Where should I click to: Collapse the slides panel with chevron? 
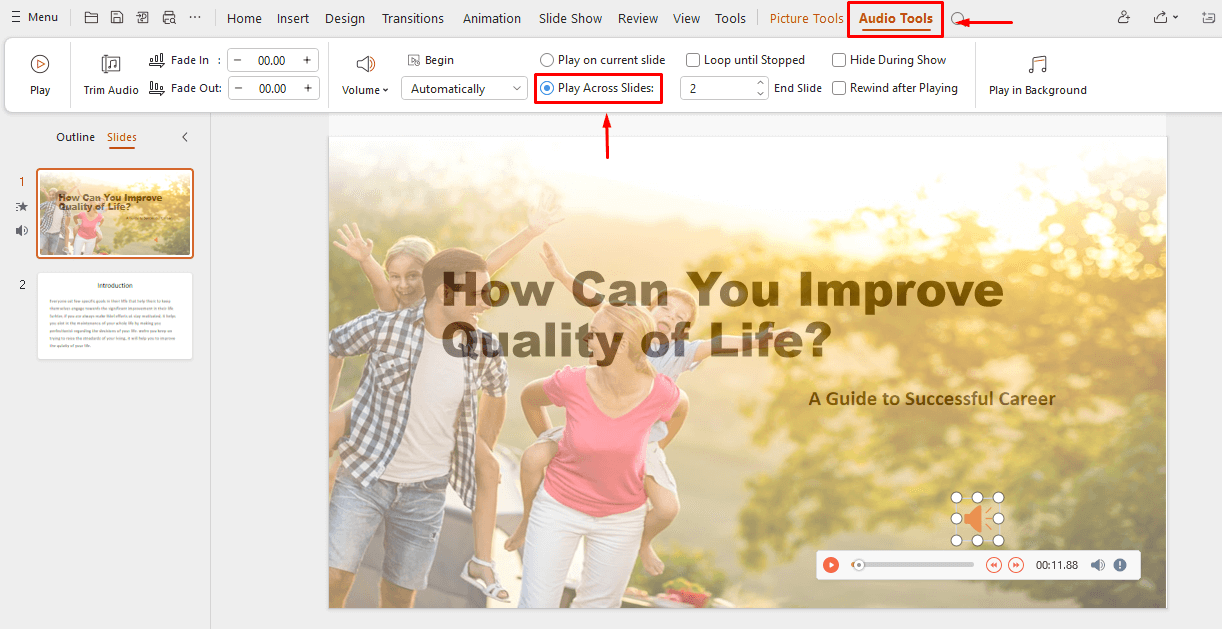[x=184, y=137]
